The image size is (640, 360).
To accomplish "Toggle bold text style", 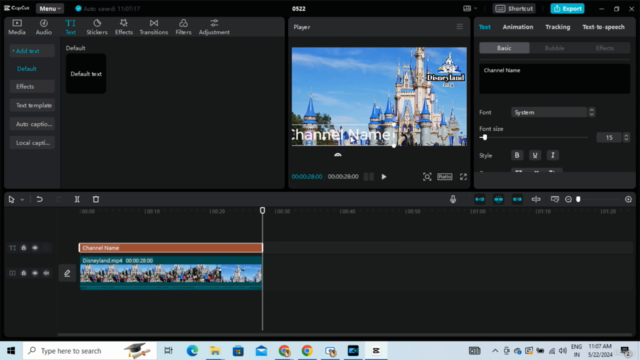I will (x=517, y=155).
